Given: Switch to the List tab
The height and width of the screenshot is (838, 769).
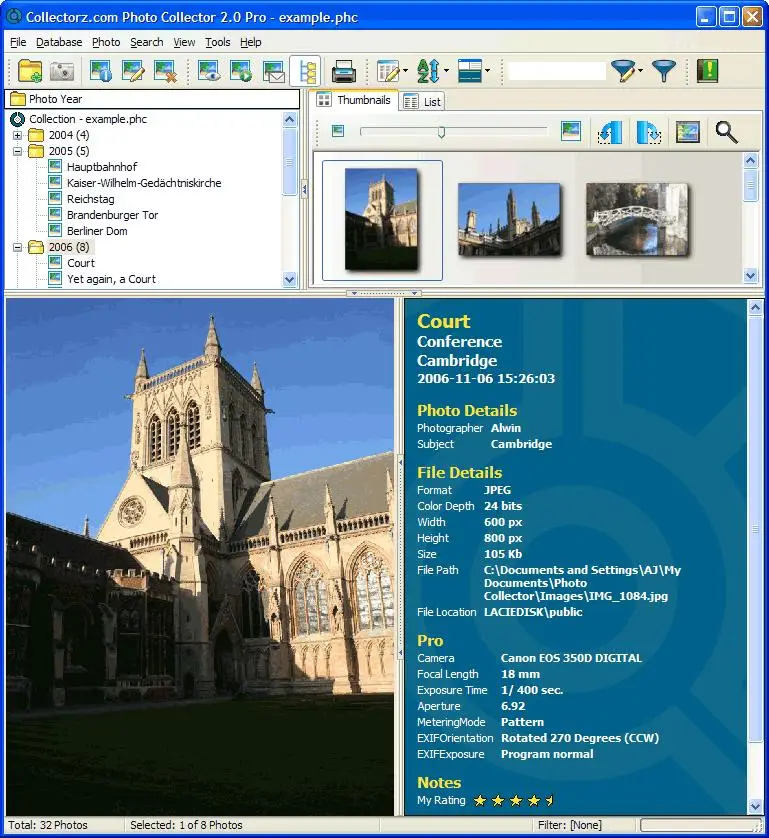Looking at the screenshot, I should [x=422, y=101].
